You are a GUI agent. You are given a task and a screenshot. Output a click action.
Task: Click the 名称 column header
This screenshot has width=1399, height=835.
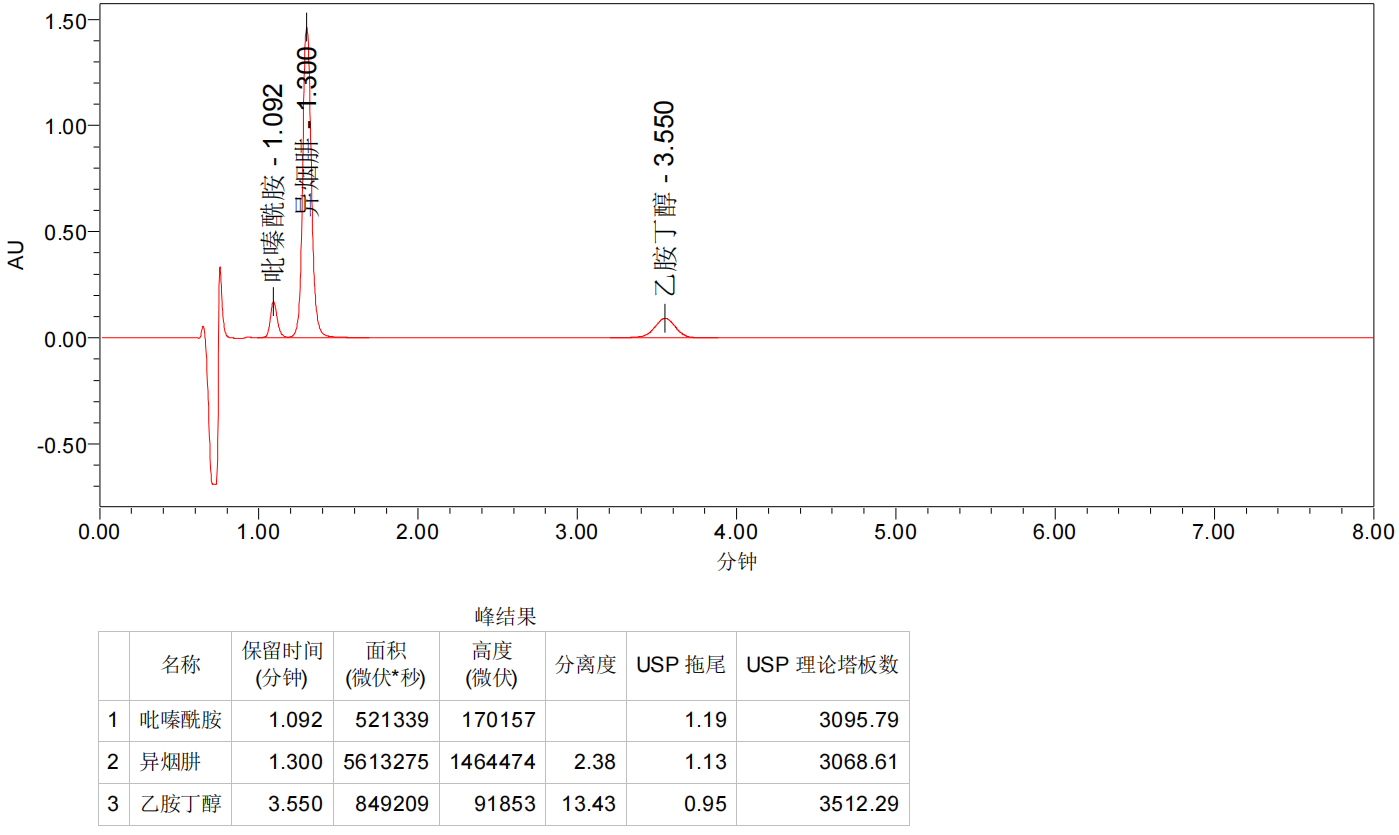181,665
